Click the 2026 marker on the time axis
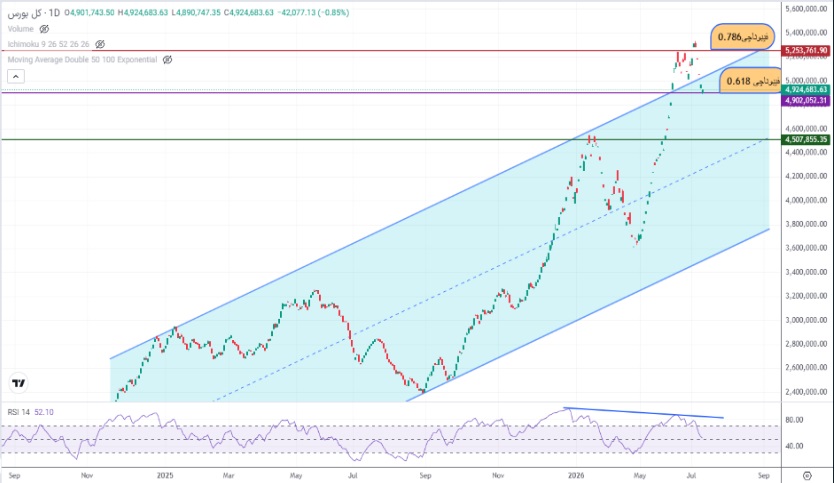The height and width of the screenshot is (483, 835). pyautogui.click(x=576, y=475)
